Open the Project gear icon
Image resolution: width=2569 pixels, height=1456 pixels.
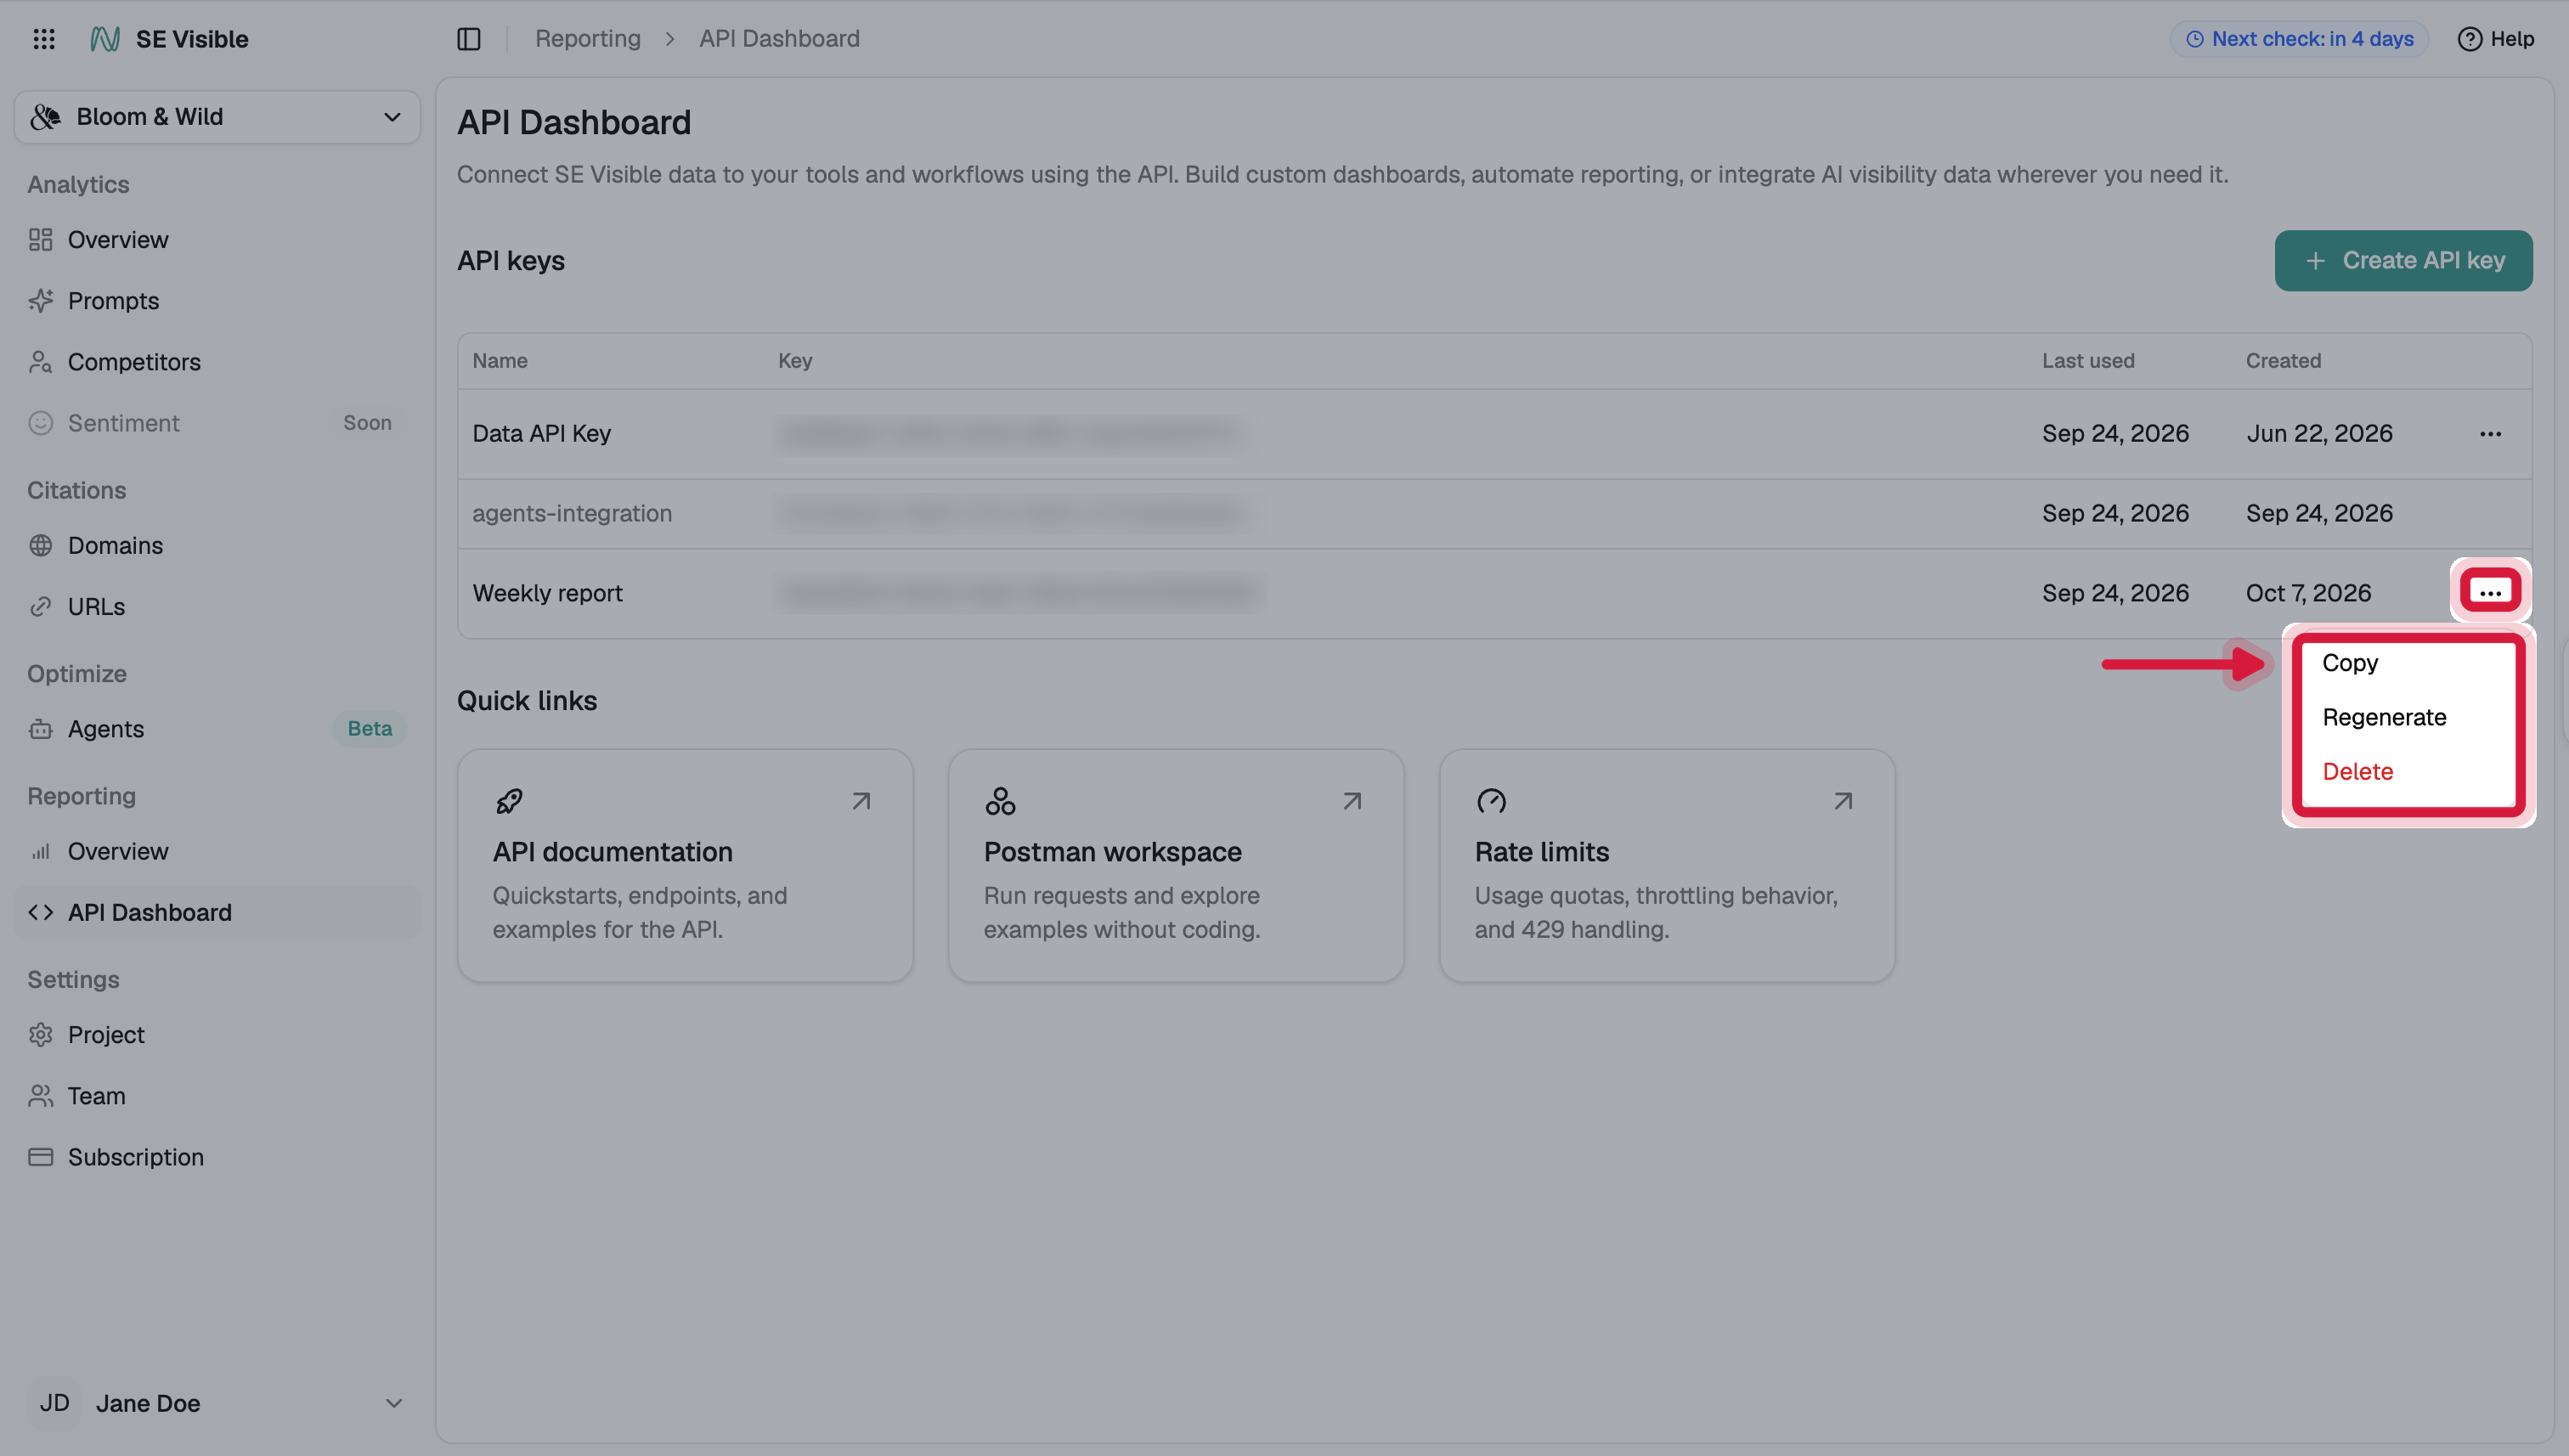[x=41, y=1034]
